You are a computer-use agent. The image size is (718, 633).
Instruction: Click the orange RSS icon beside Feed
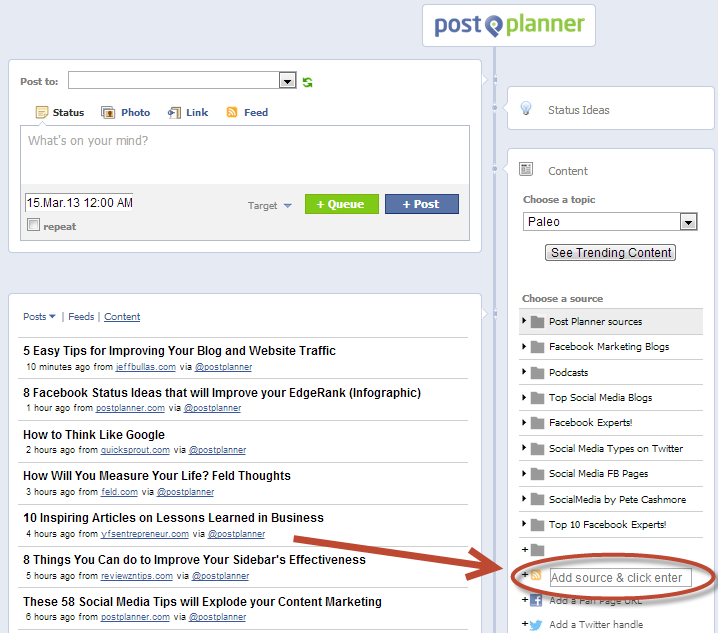[232, 112]
